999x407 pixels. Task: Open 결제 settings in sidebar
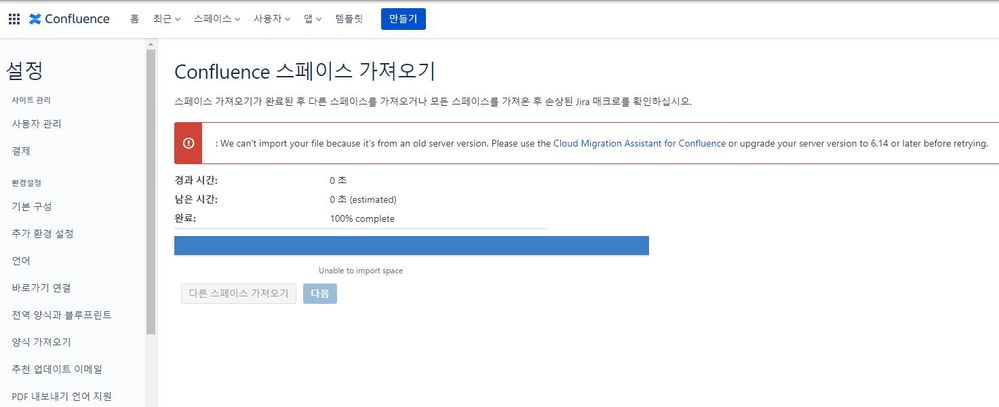pos(21,151)
